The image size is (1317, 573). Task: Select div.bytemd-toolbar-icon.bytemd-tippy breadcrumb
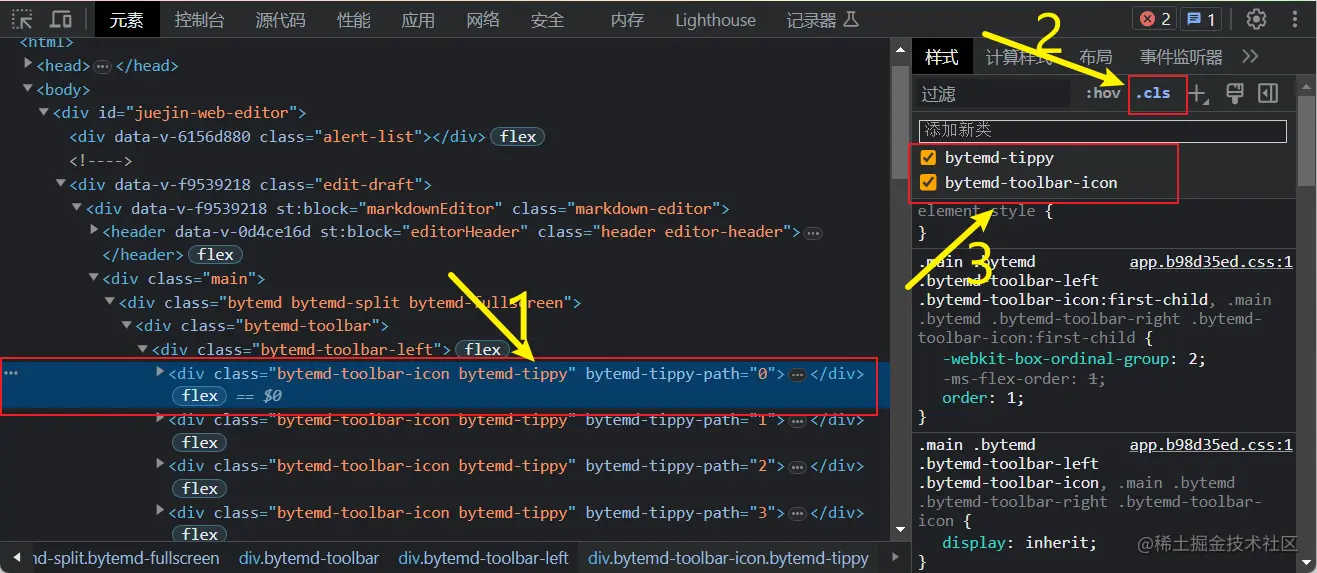[728, 558]
